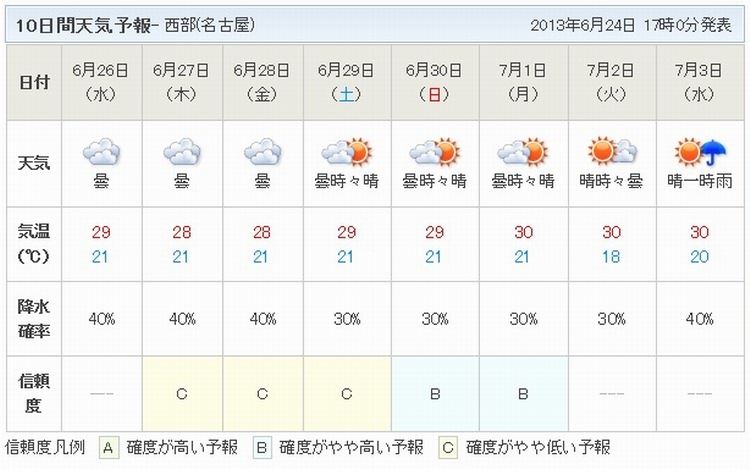Image resolution: width=750 pixels, height=470 pixels.
Task: Click the cloudy-sunny icon for July 1
Action: tap(523, 152)
